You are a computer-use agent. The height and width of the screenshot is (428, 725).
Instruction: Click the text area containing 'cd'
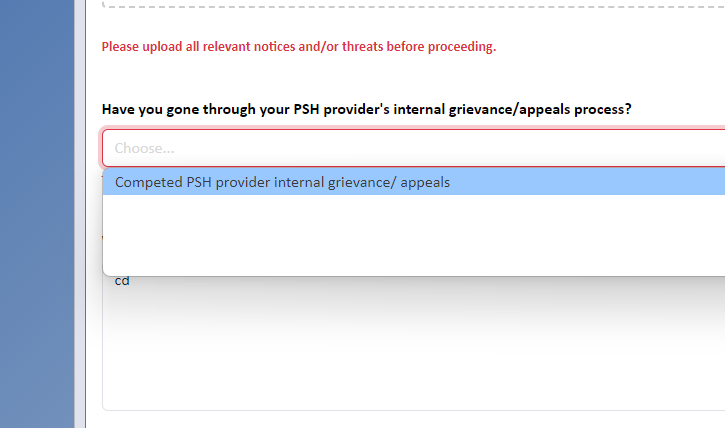pos(413,342)
